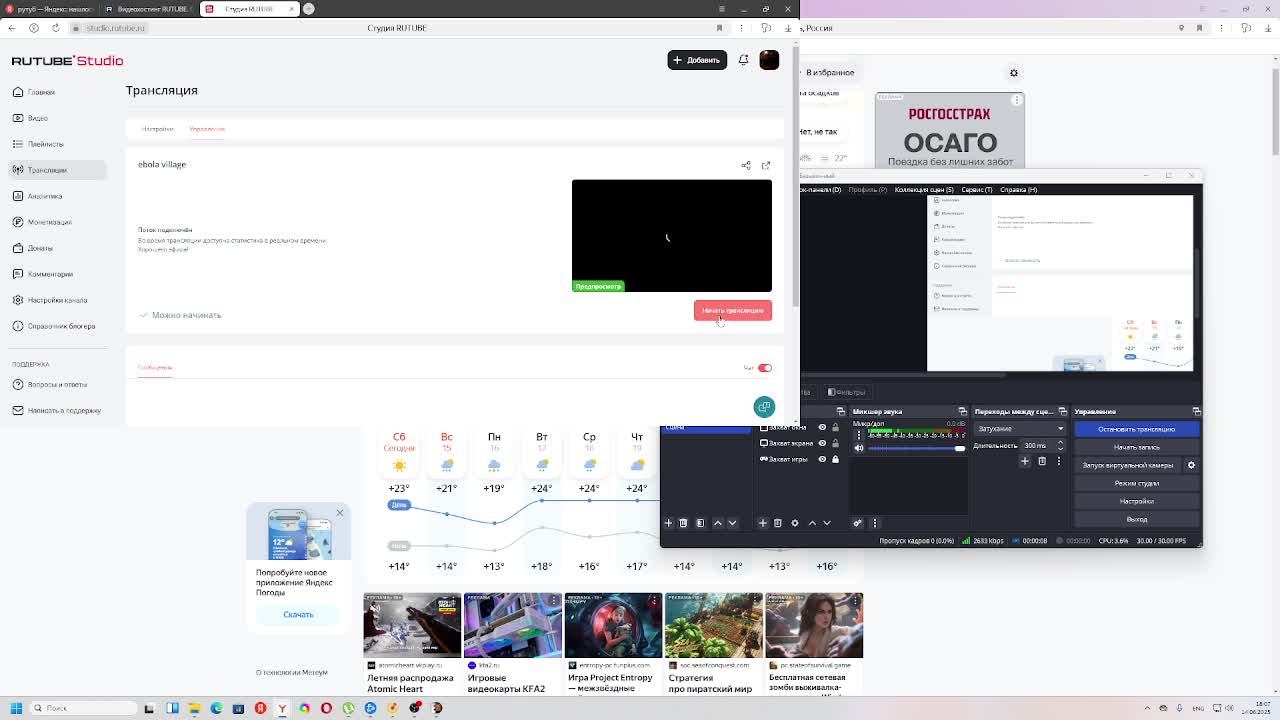
Task: Open Коллекция сцен (S) menu in OBS
Action: click(x=924, y=189)
